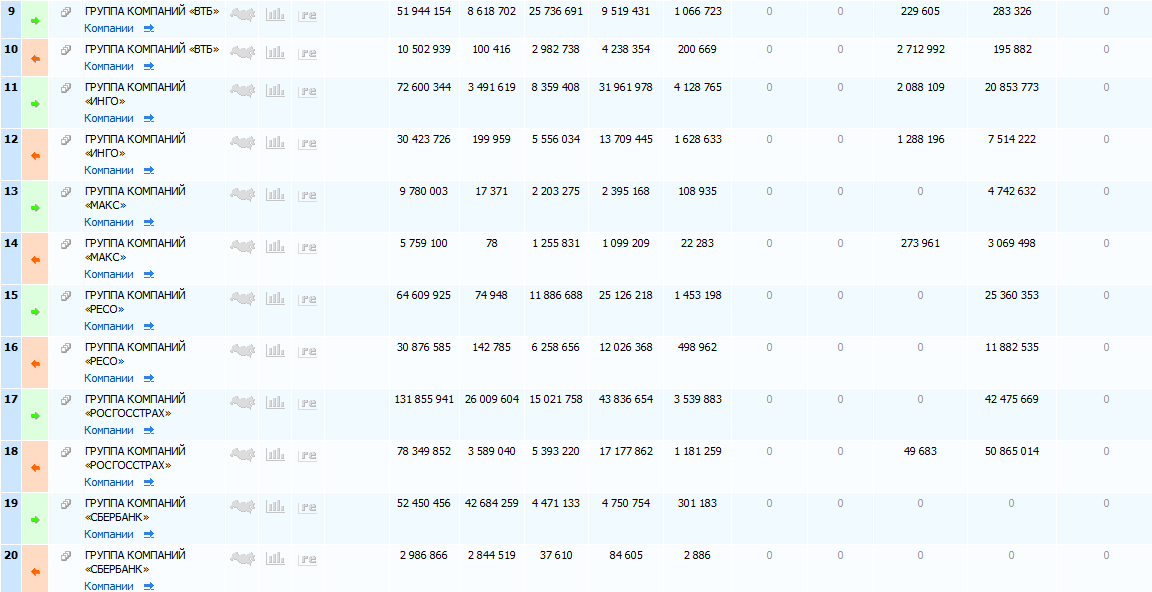Open the Russia map icon in row 11
This screenshot has width=1152, height=592.
coord(242,90)
